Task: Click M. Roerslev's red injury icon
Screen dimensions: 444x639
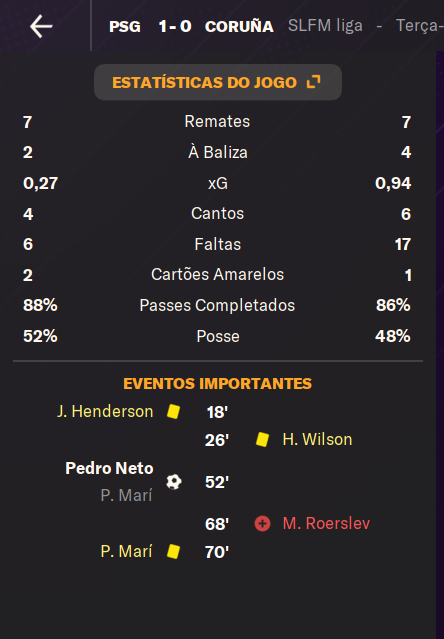Action: (262, 523)
